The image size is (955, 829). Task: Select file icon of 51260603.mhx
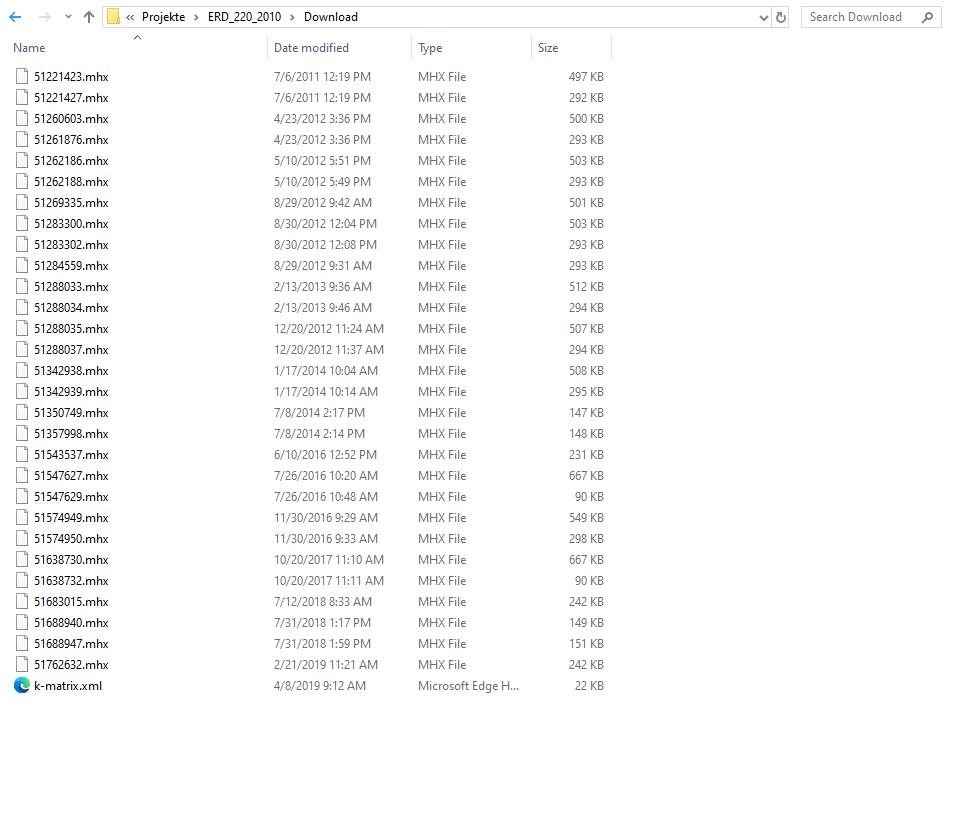(x=22, y=118)
